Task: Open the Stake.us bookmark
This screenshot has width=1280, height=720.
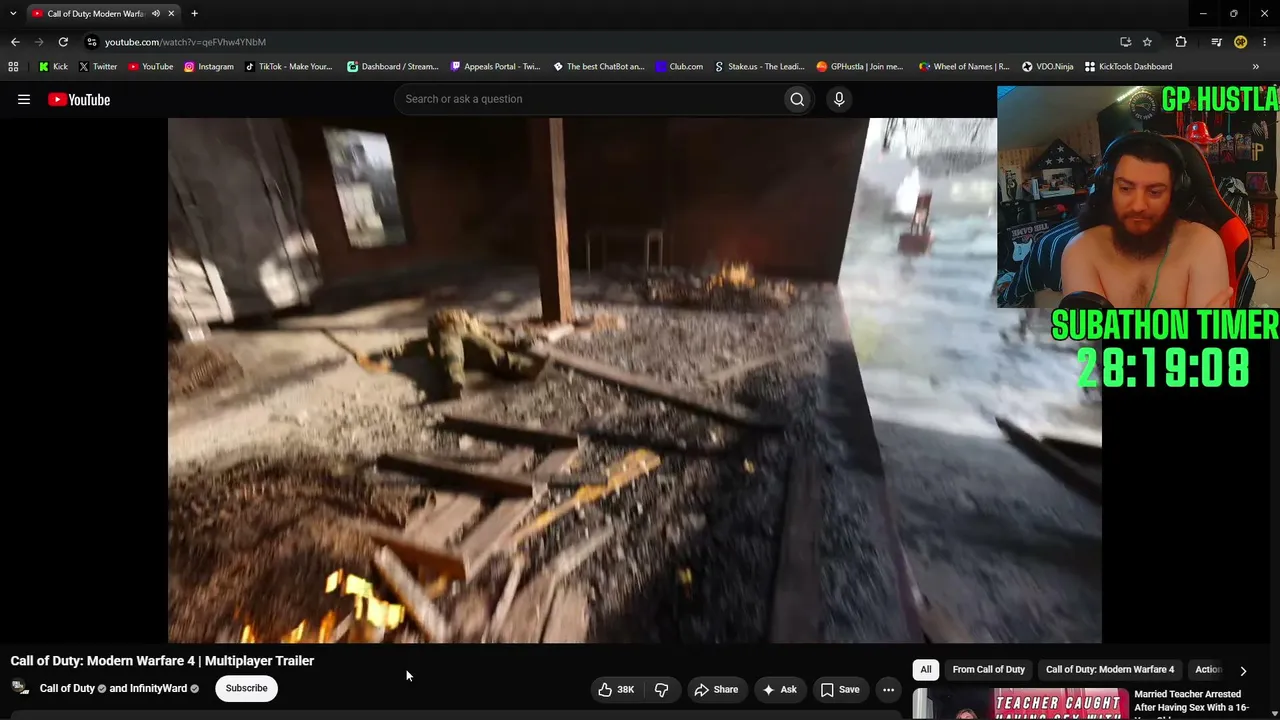Action: tap(759, 67)
